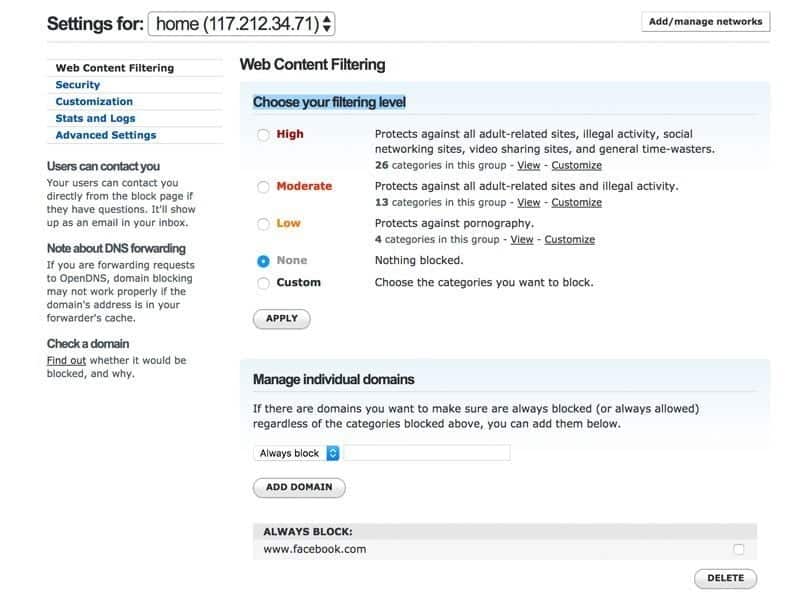Screen dimensions: 800x600
Task: Expand the Always block dropdown
Action: tap(296, 453)
